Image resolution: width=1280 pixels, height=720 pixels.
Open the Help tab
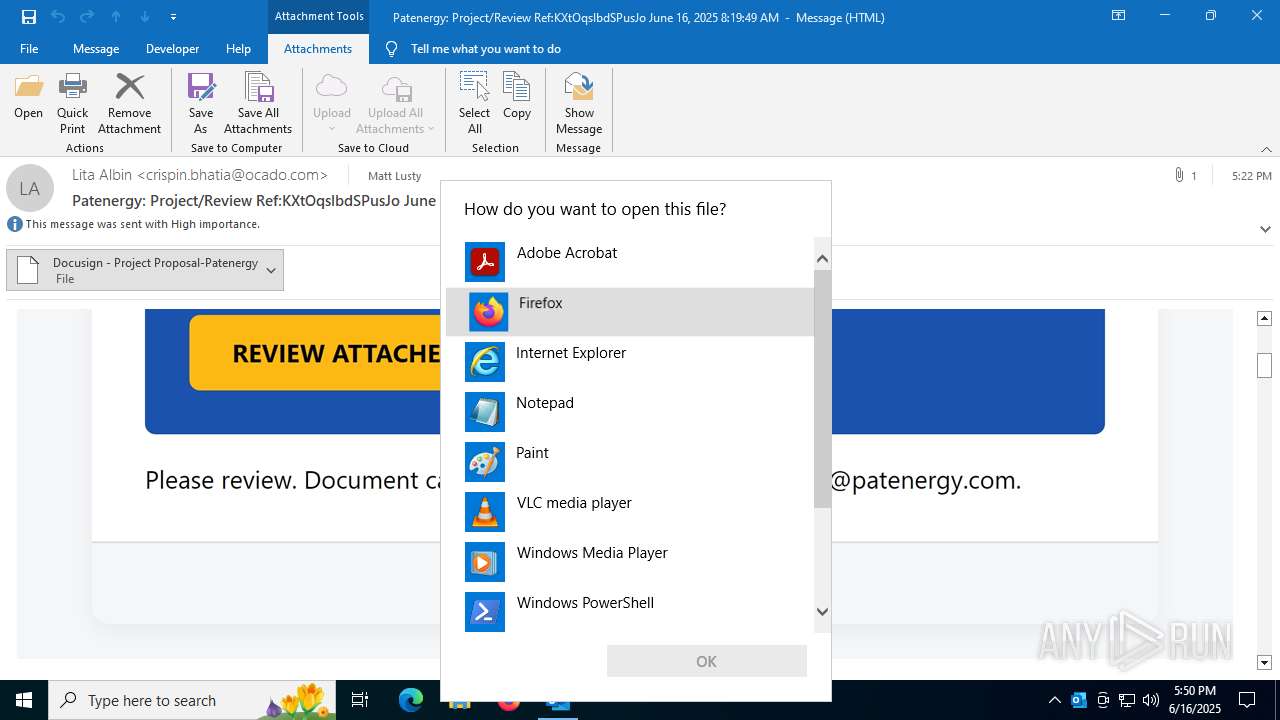[x=238, y=49]
